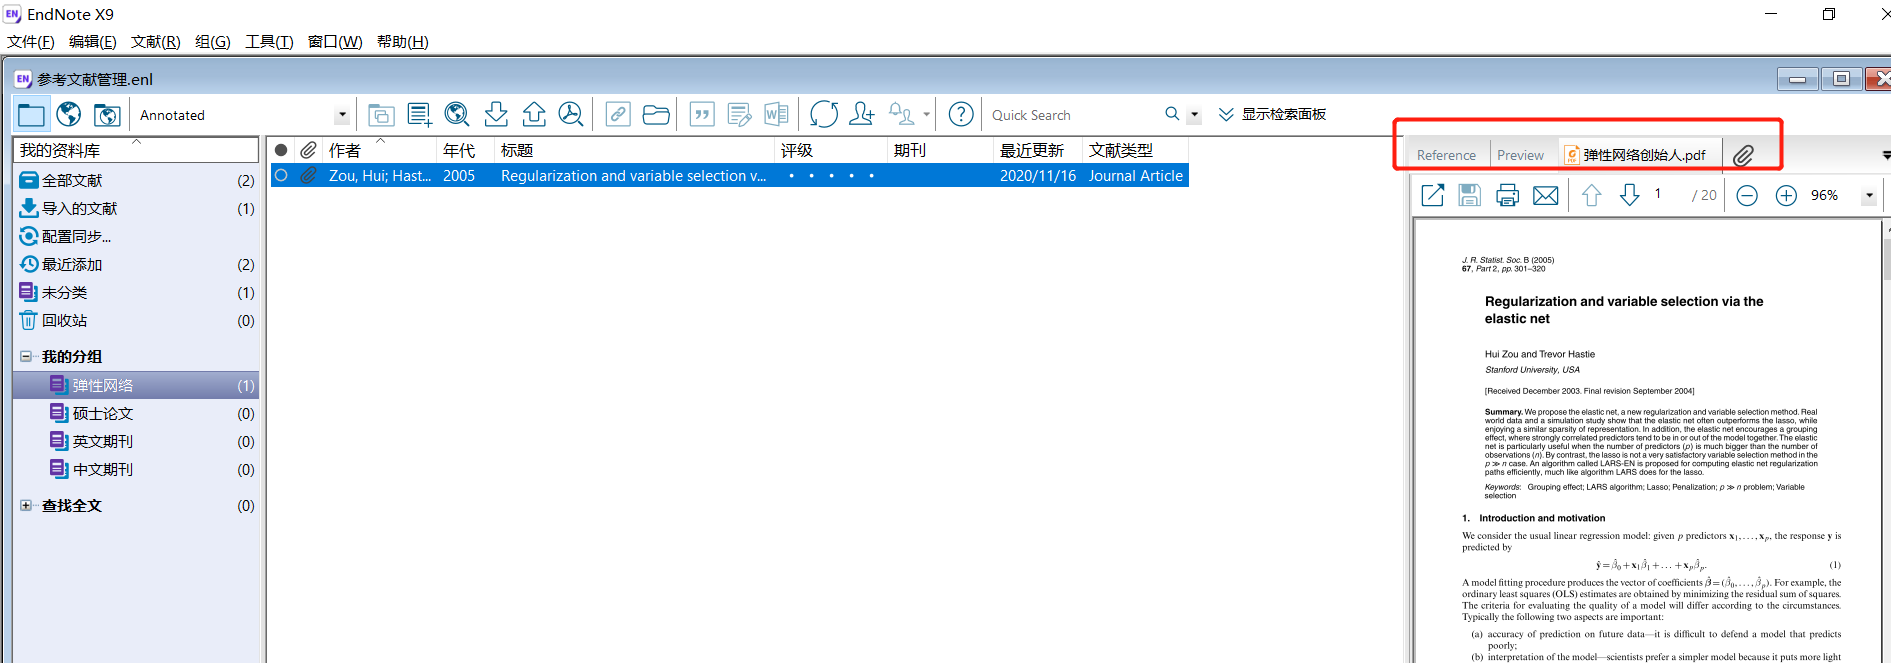Viewport: 1891px width, 663px height.
Task: Create a New Reference from toolbar
Action: 420,115
